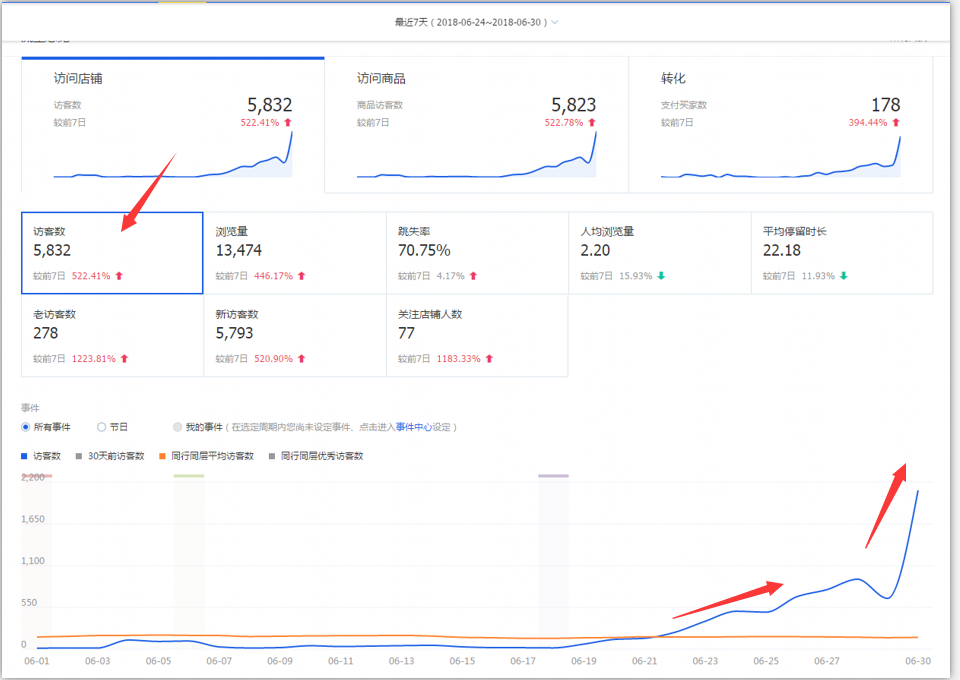Toggle the orange 同行同层平均访客数 legend icon
This screenshot has height=680, width=960.
pyautogui.click(x=163, y=456)
